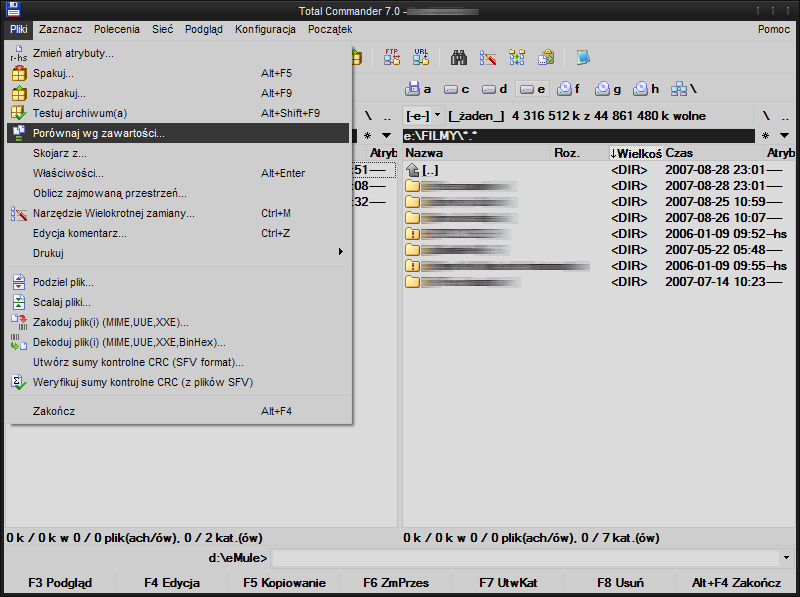Open the blue notepad toolbar icon
800x597 pixels.
coord(583,58)
